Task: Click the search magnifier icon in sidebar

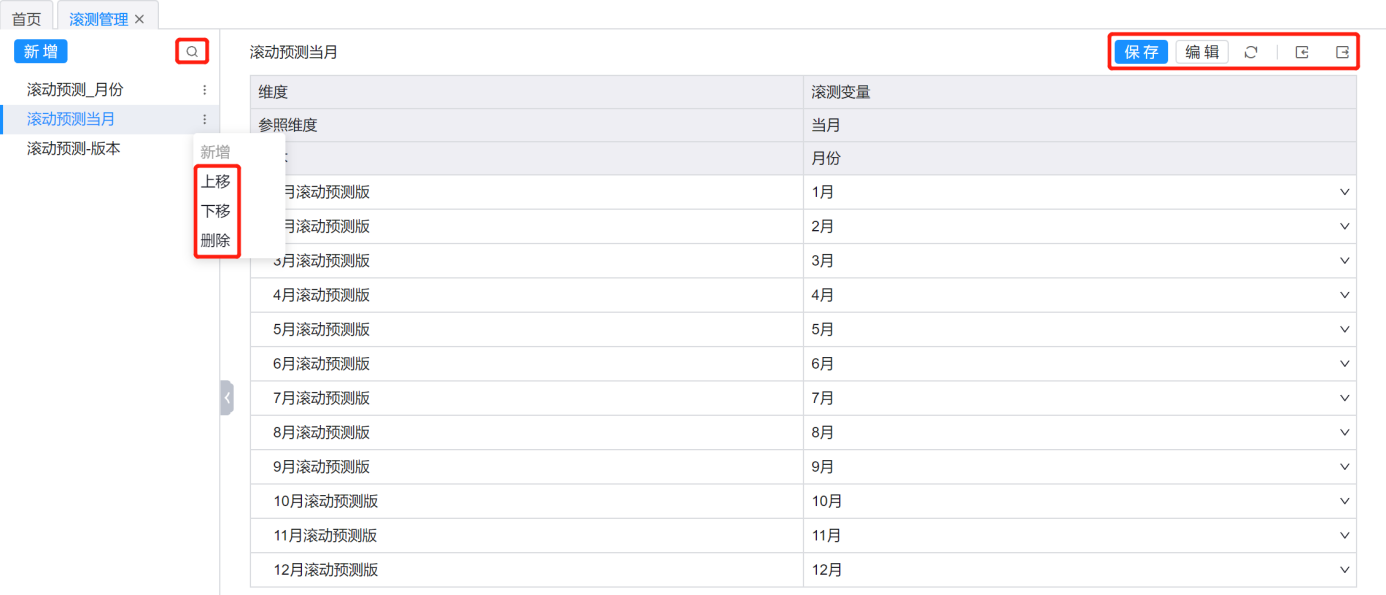Action: pos(192,51)
